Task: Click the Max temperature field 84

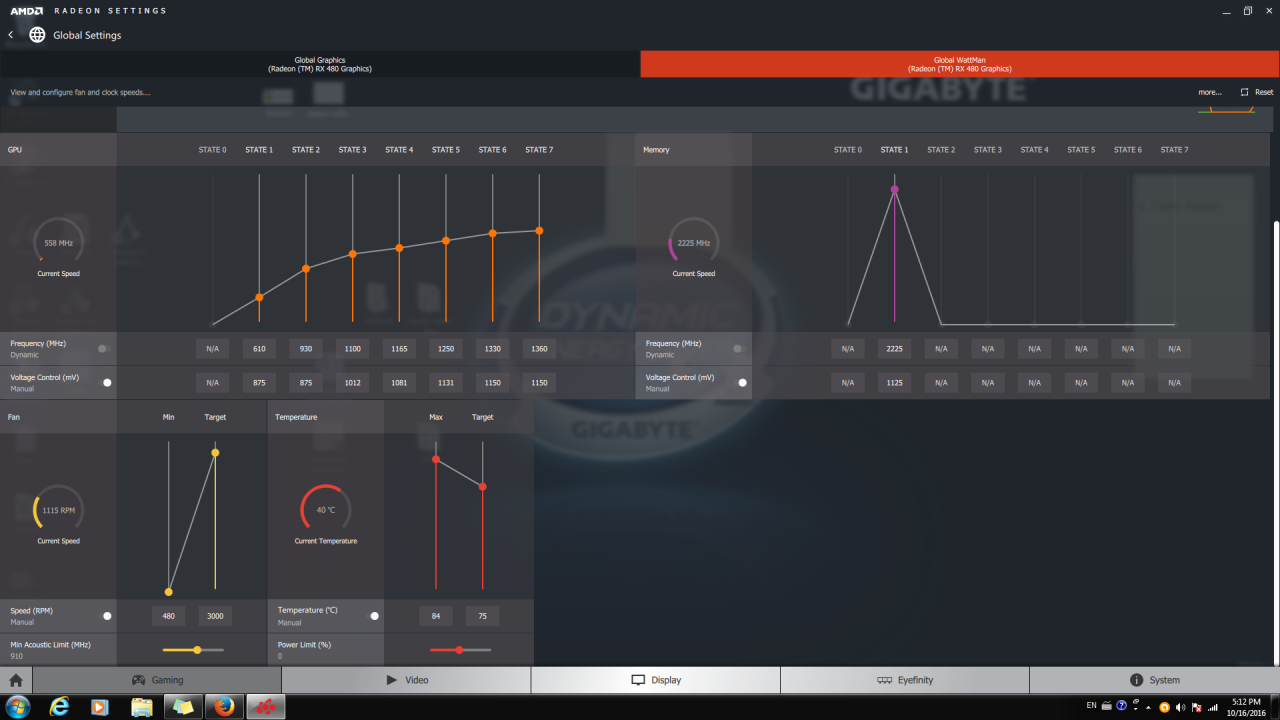Action: (x=436, y=616)
